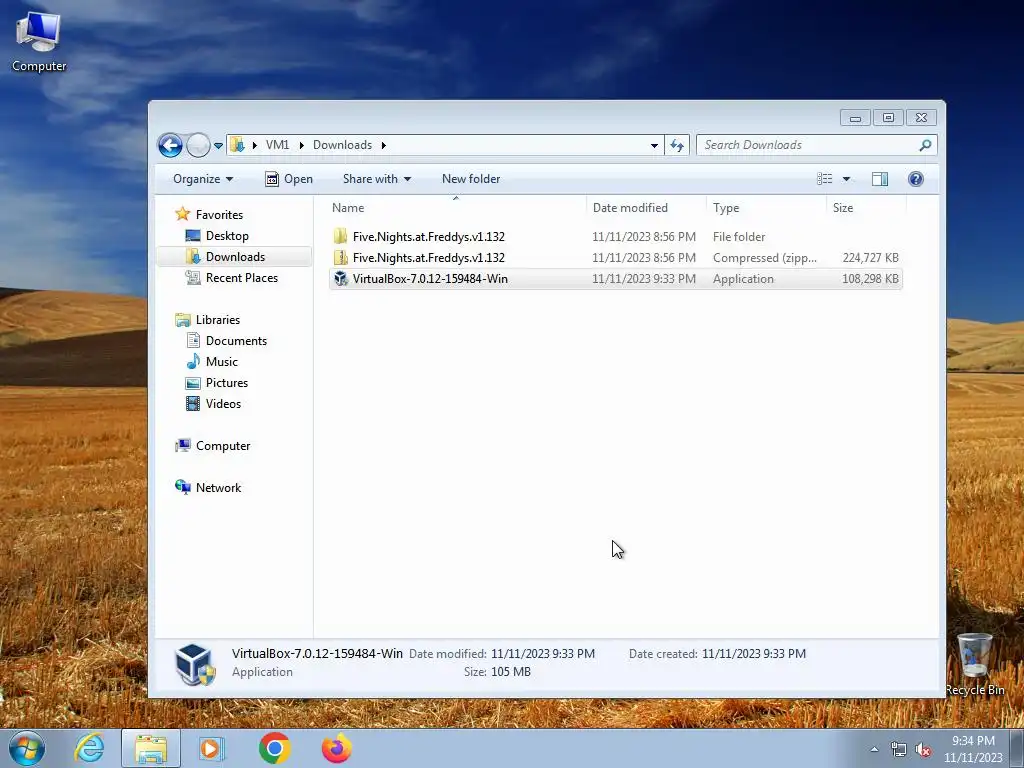Change view using the view icon
Screen dimensions: 1024x768
pos(825,179)
